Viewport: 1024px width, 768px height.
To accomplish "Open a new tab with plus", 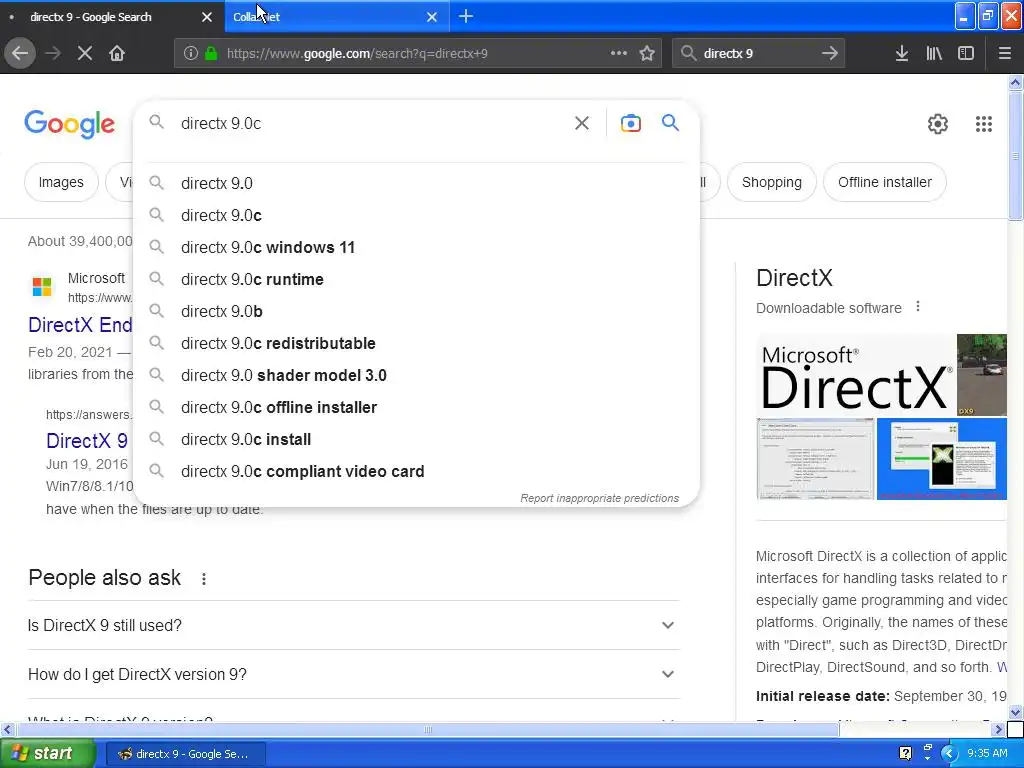I will click(466, 16).
